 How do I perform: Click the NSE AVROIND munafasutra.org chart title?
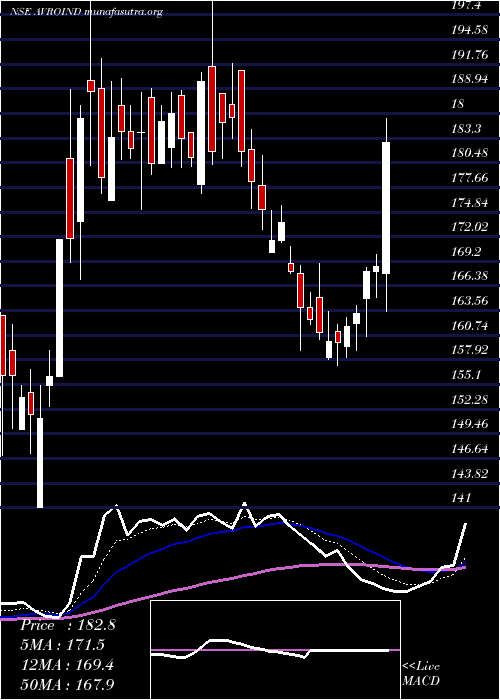point(86,12)
